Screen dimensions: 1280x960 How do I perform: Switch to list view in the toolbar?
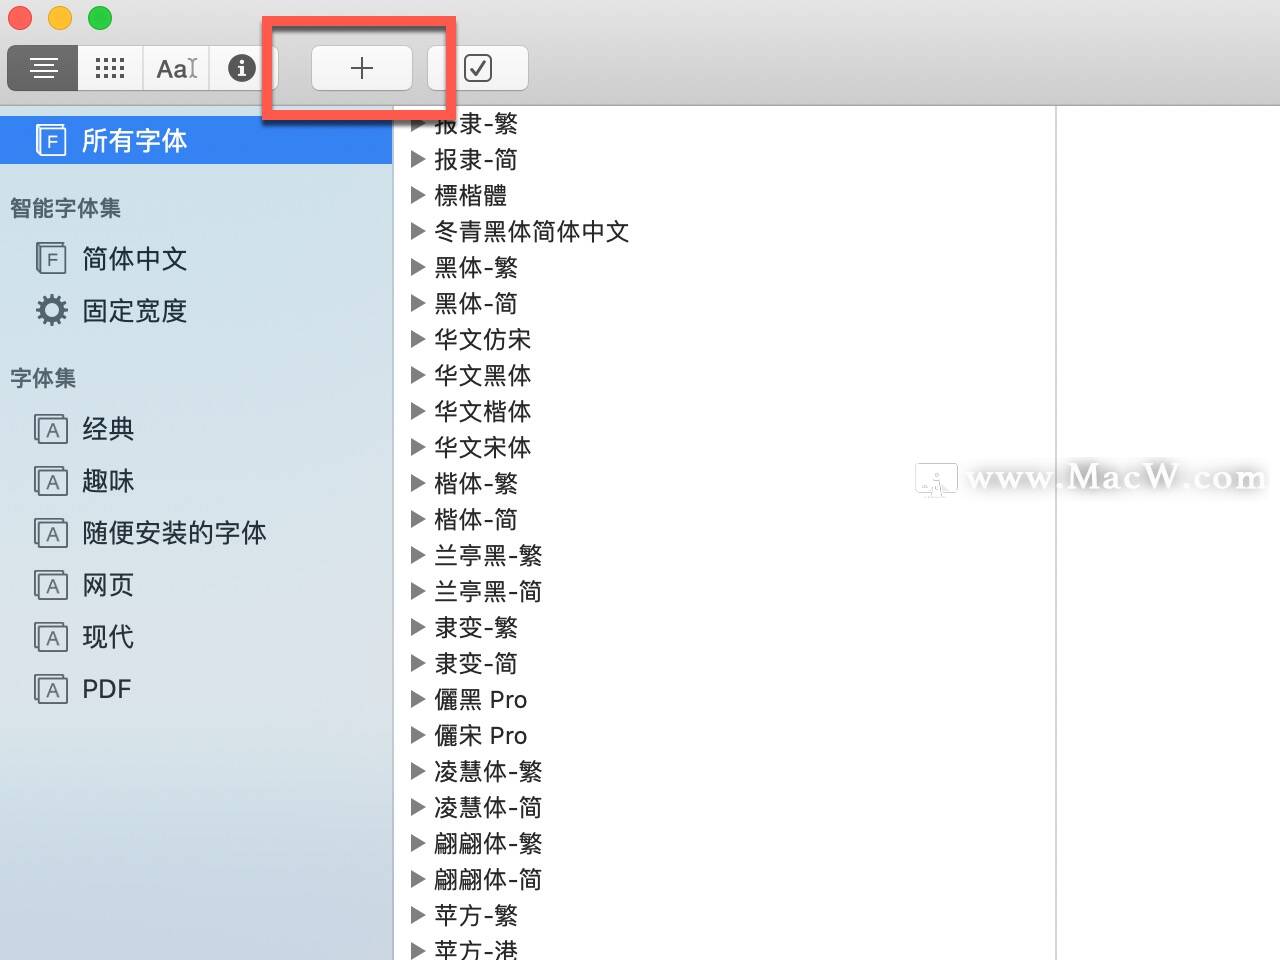pos(42,68)
